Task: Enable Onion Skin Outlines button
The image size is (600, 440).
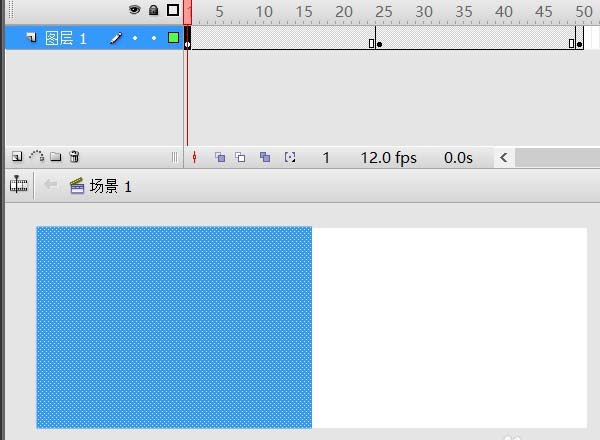Action: pos(240,157)
